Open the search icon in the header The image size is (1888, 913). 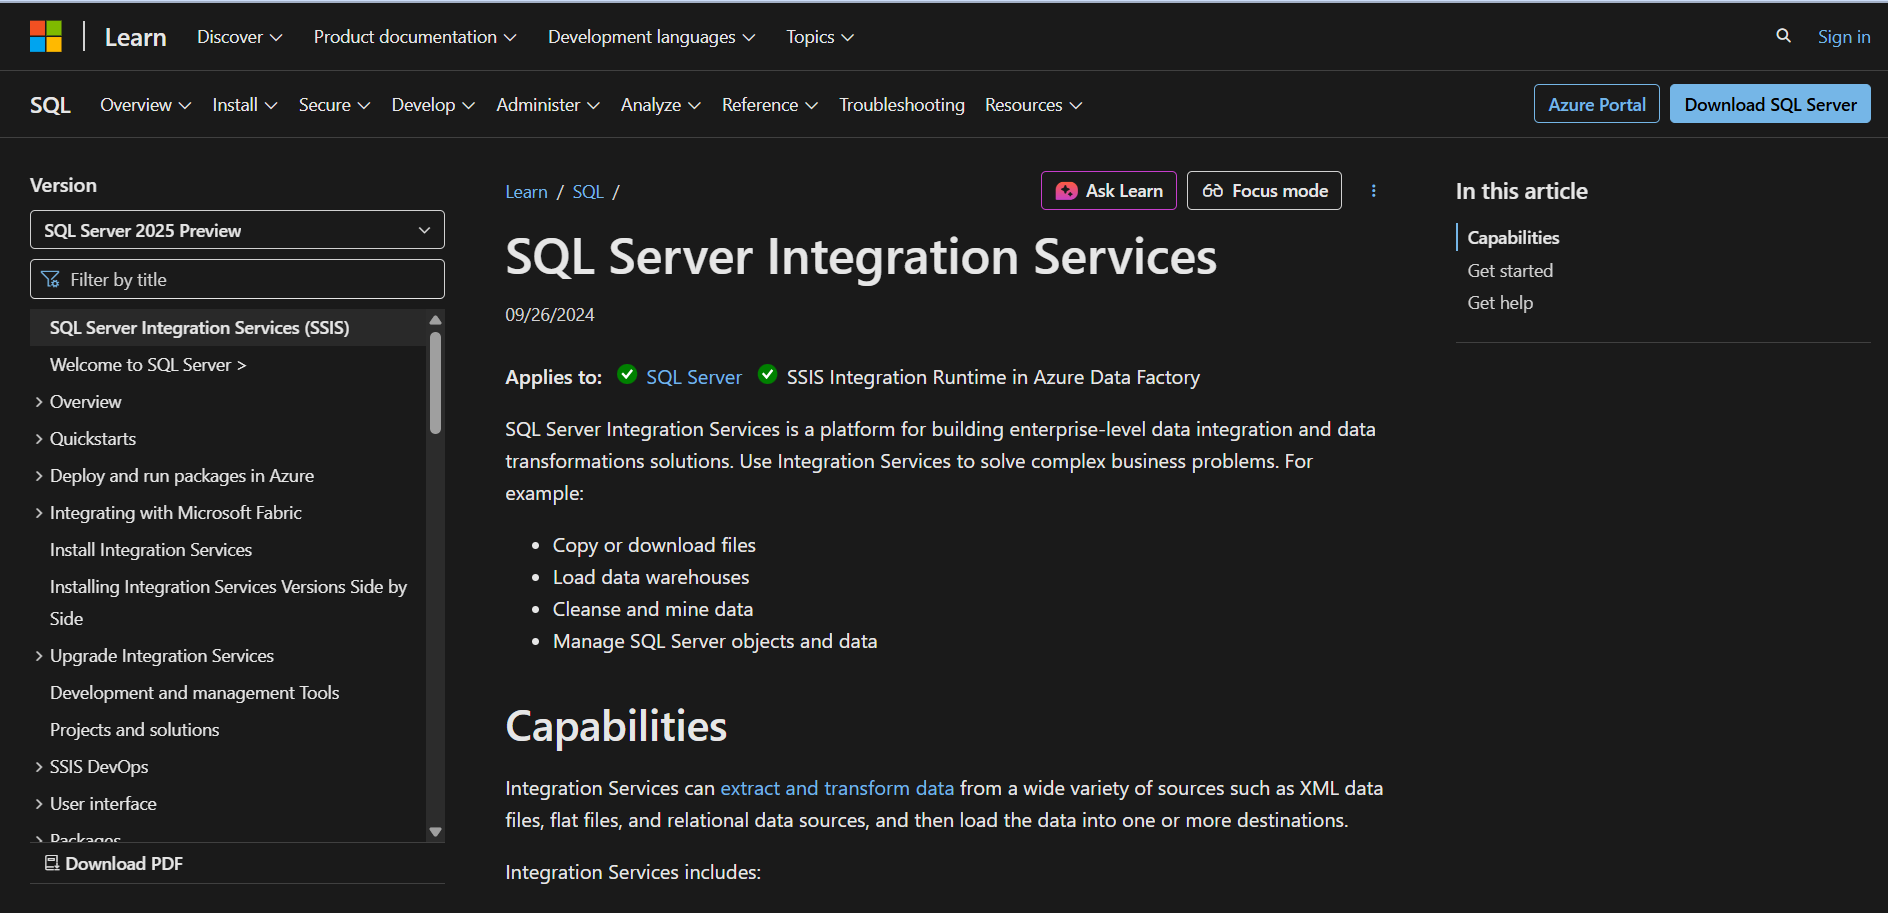click(1784, 35)
